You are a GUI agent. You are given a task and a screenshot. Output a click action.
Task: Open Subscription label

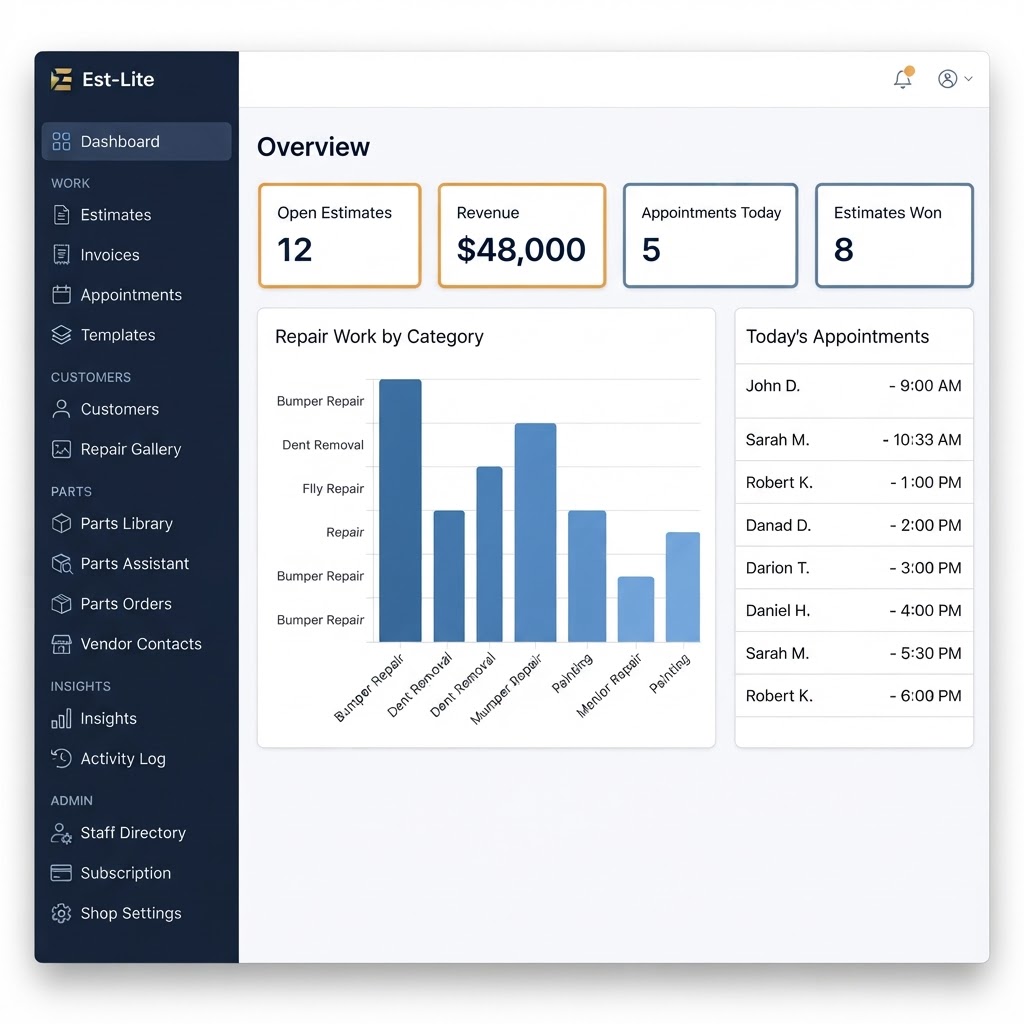click(125, 873)
